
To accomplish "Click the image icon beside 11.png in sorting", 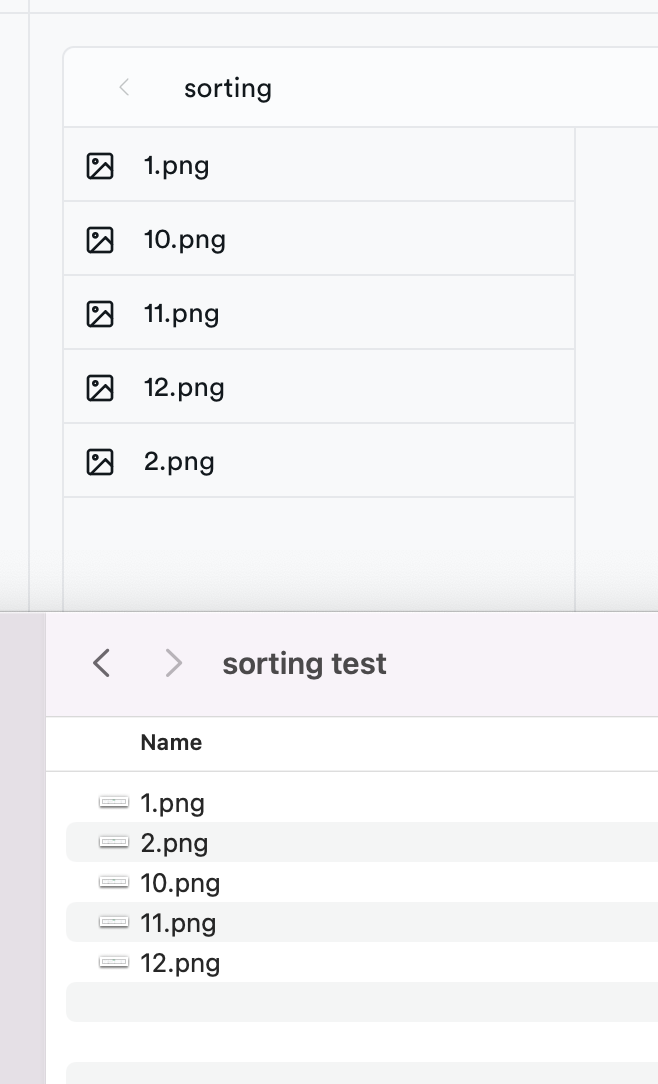I will pyautogui.click(x=100, y=313).
